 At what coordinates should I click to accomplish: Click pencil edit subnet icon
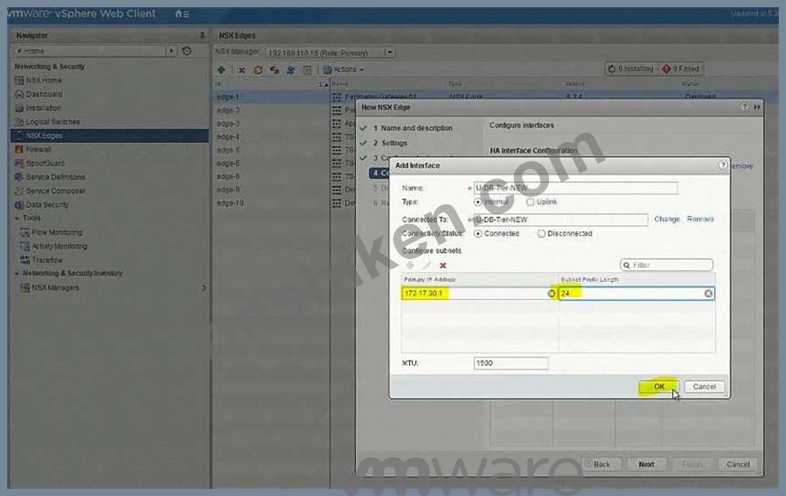427,265
